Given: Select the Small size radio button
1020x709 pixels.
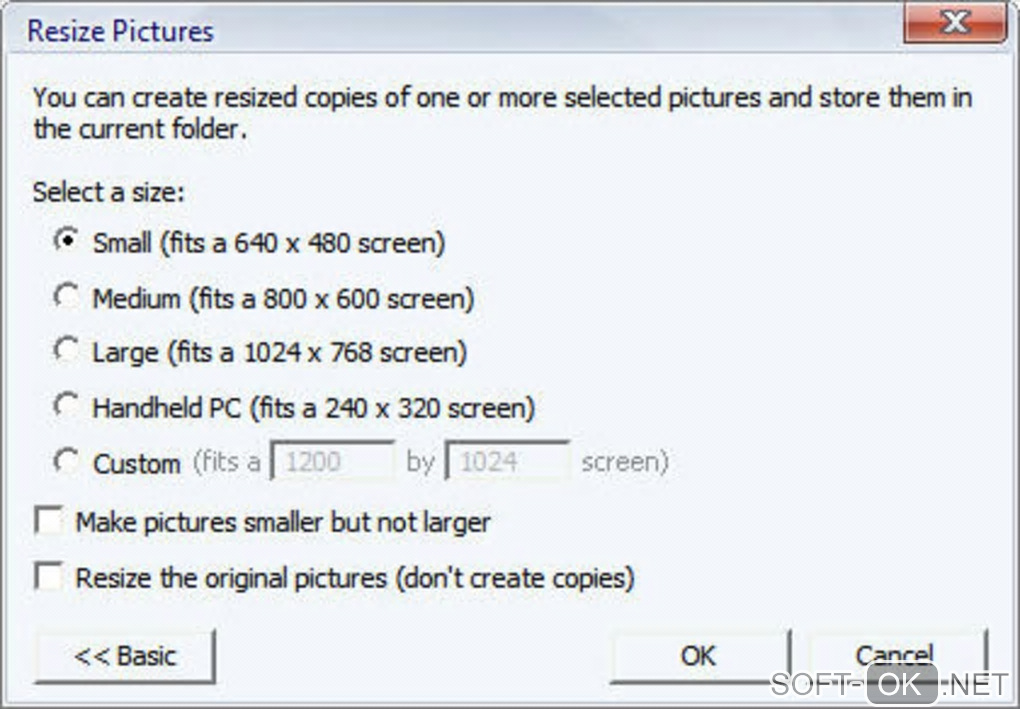Looking at the screenshot, I should (66, 241).
